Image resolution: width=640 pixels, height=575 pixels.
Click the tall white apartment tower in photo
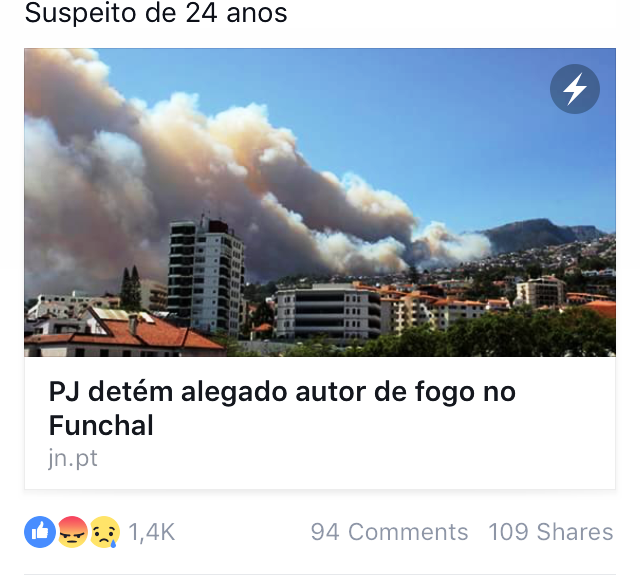pyautogui.click(x=205, y=278)
